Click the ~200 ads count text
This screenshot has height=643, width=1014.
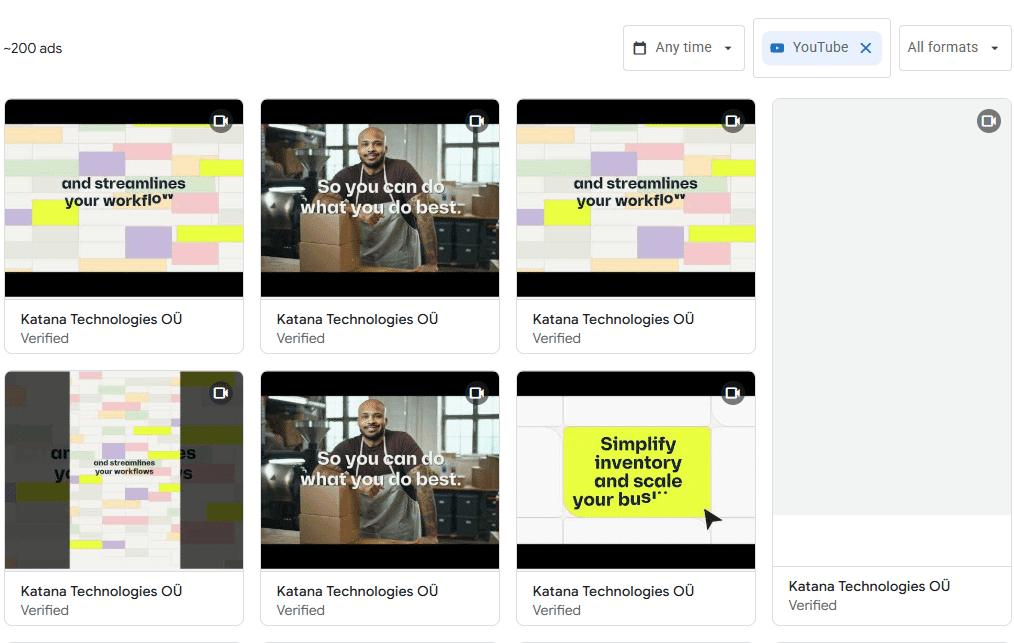click(x=33, y=49)
